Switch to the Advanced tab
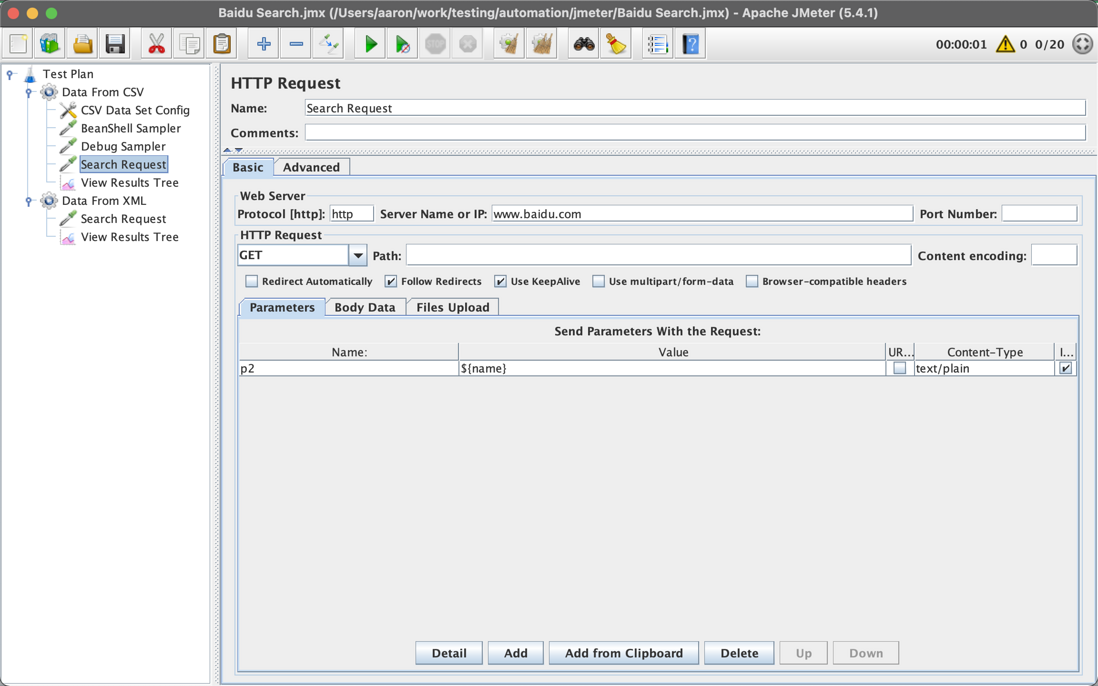 (312, 167)
